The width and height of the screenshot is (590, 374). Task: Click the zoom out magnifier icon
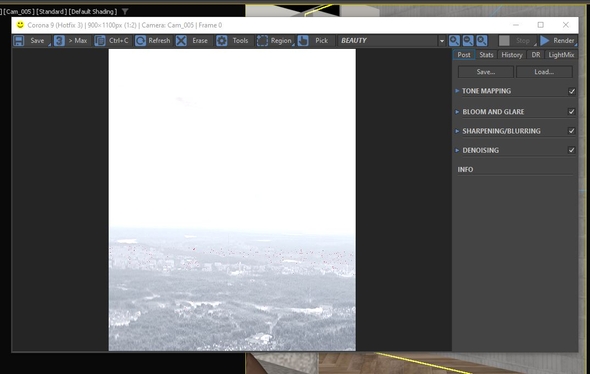468,41
